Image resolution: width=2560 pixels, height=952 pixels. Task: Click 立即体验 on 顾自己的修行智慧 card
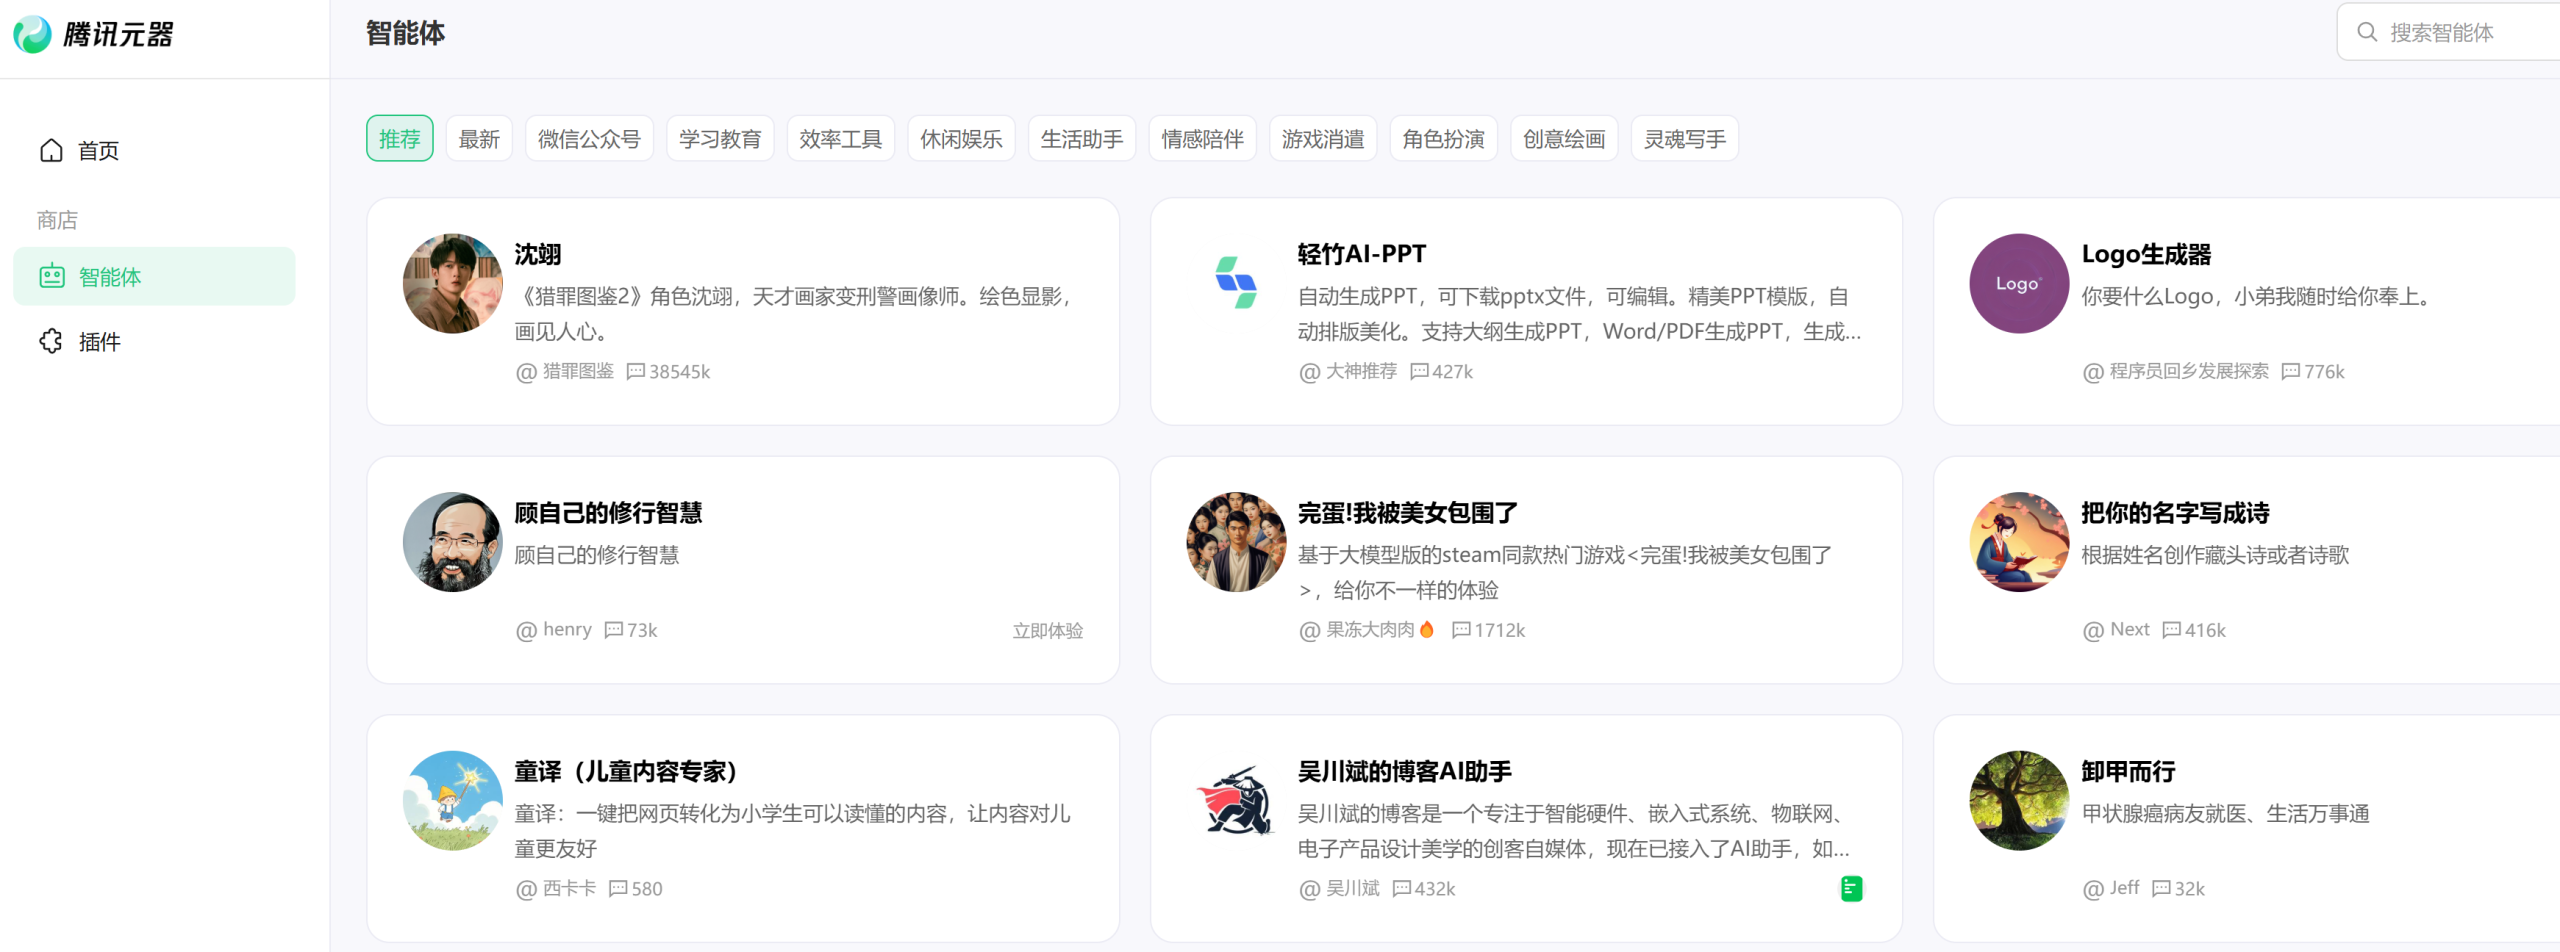[x=1047, y=630]
